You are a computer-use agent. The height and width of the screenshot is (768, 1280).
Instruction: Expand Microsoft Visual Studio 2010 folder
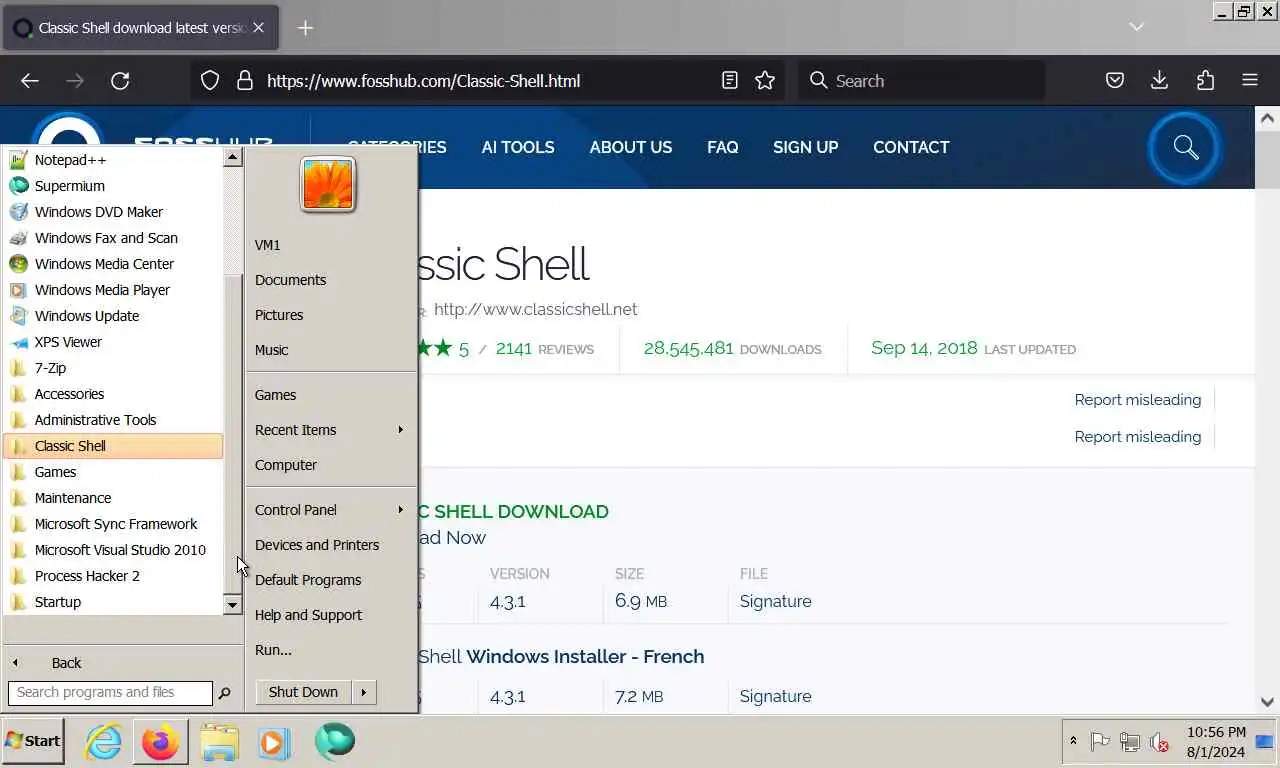pos(113,550)
